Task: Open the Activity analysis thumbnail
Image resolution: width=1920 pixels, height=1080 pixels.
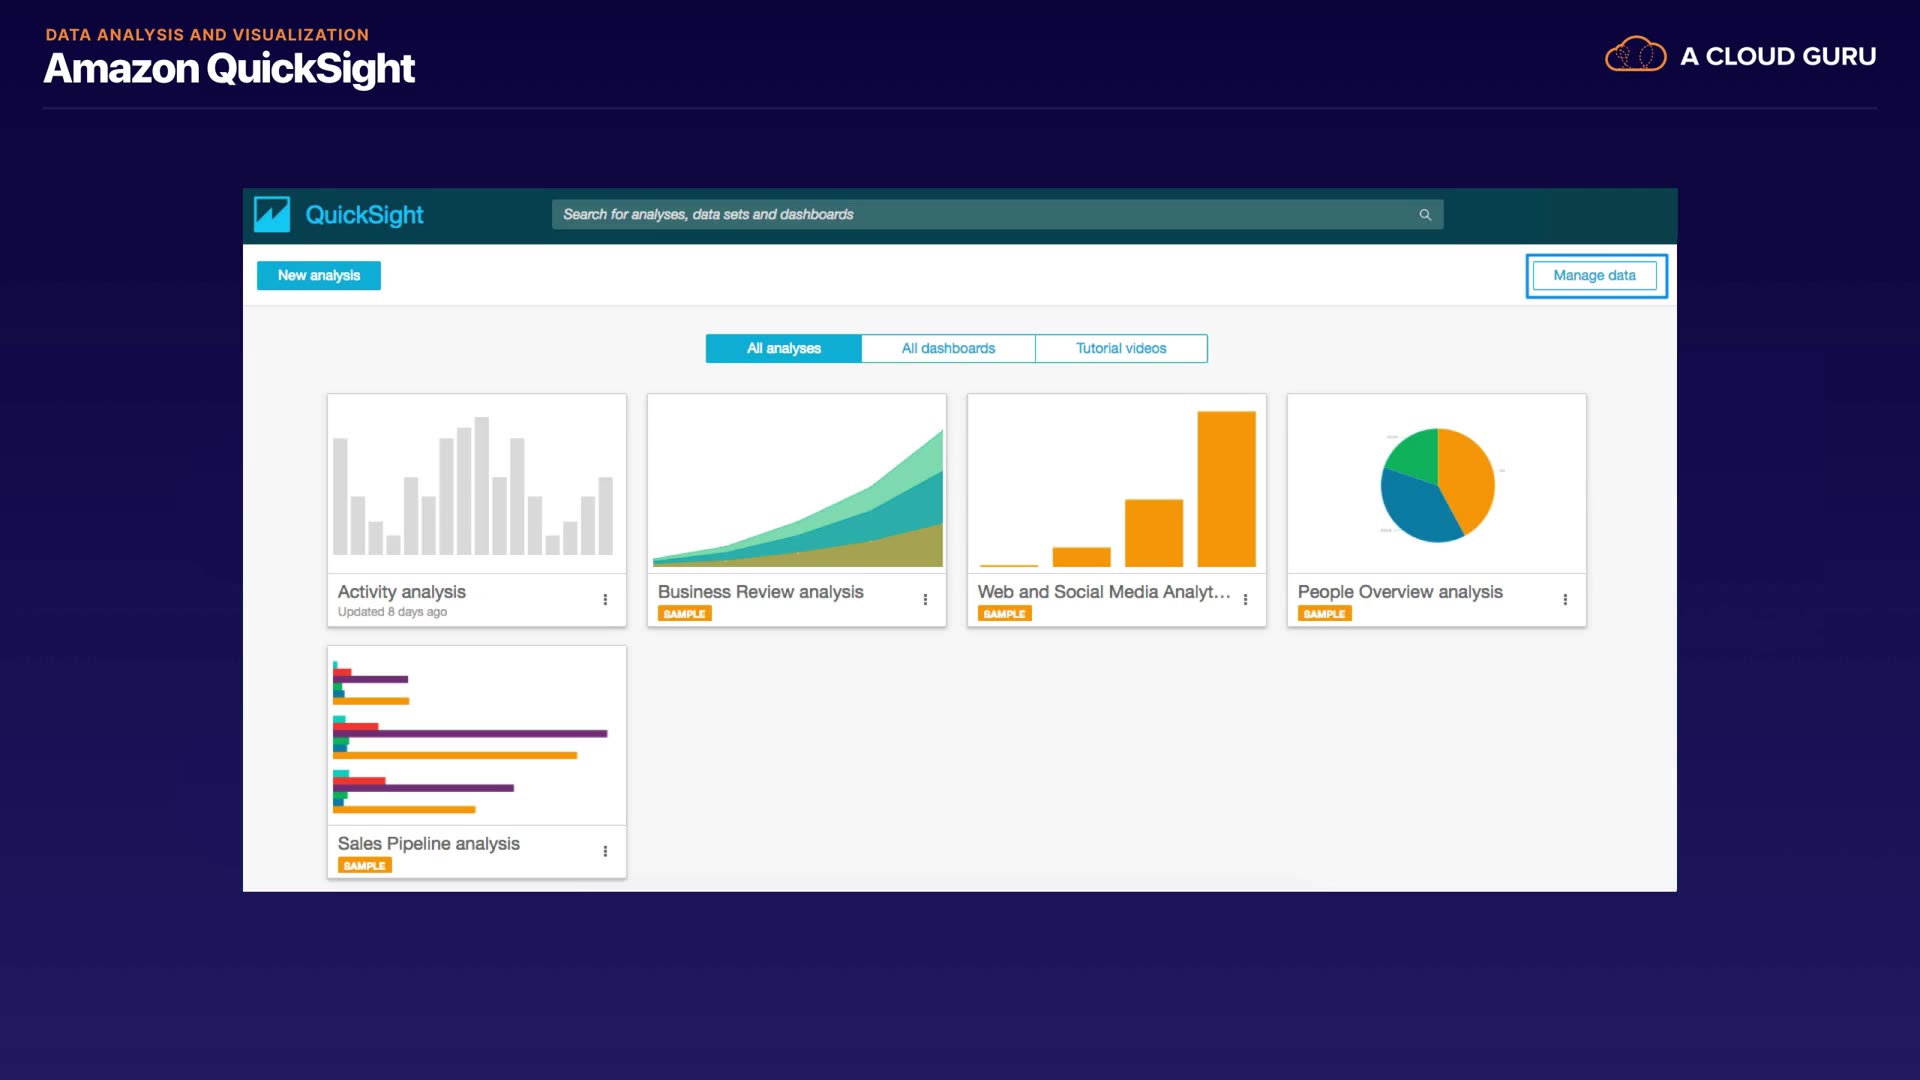Action: pos(477,484)
